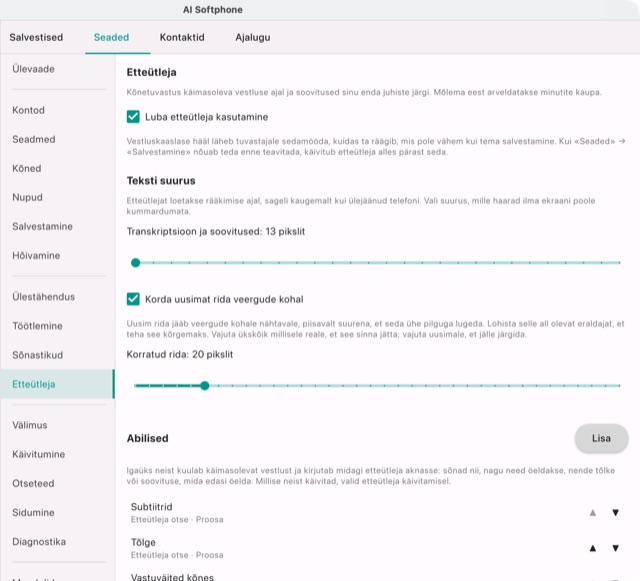Select the Subtiitrid assistant row
This screenshot has height=581, width=640.
pyautogui.click(x=378, y=513)
